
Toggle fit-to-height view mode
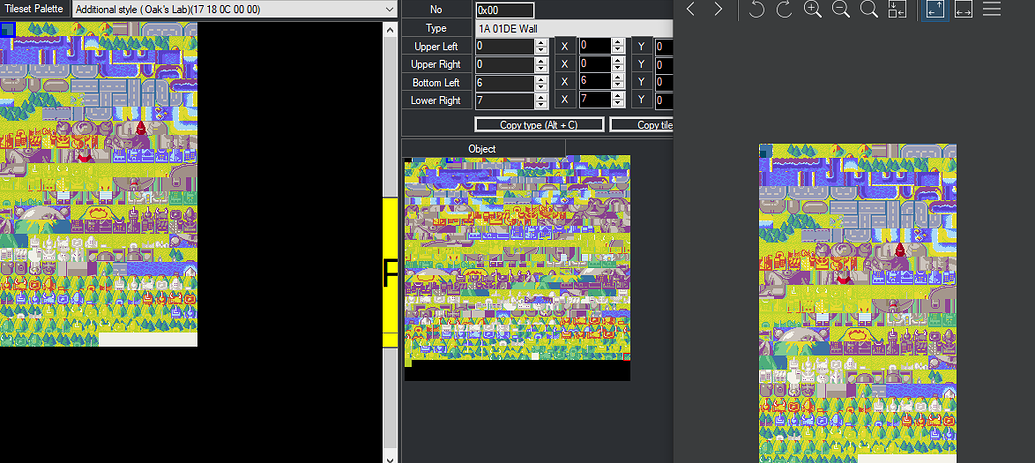935,9
